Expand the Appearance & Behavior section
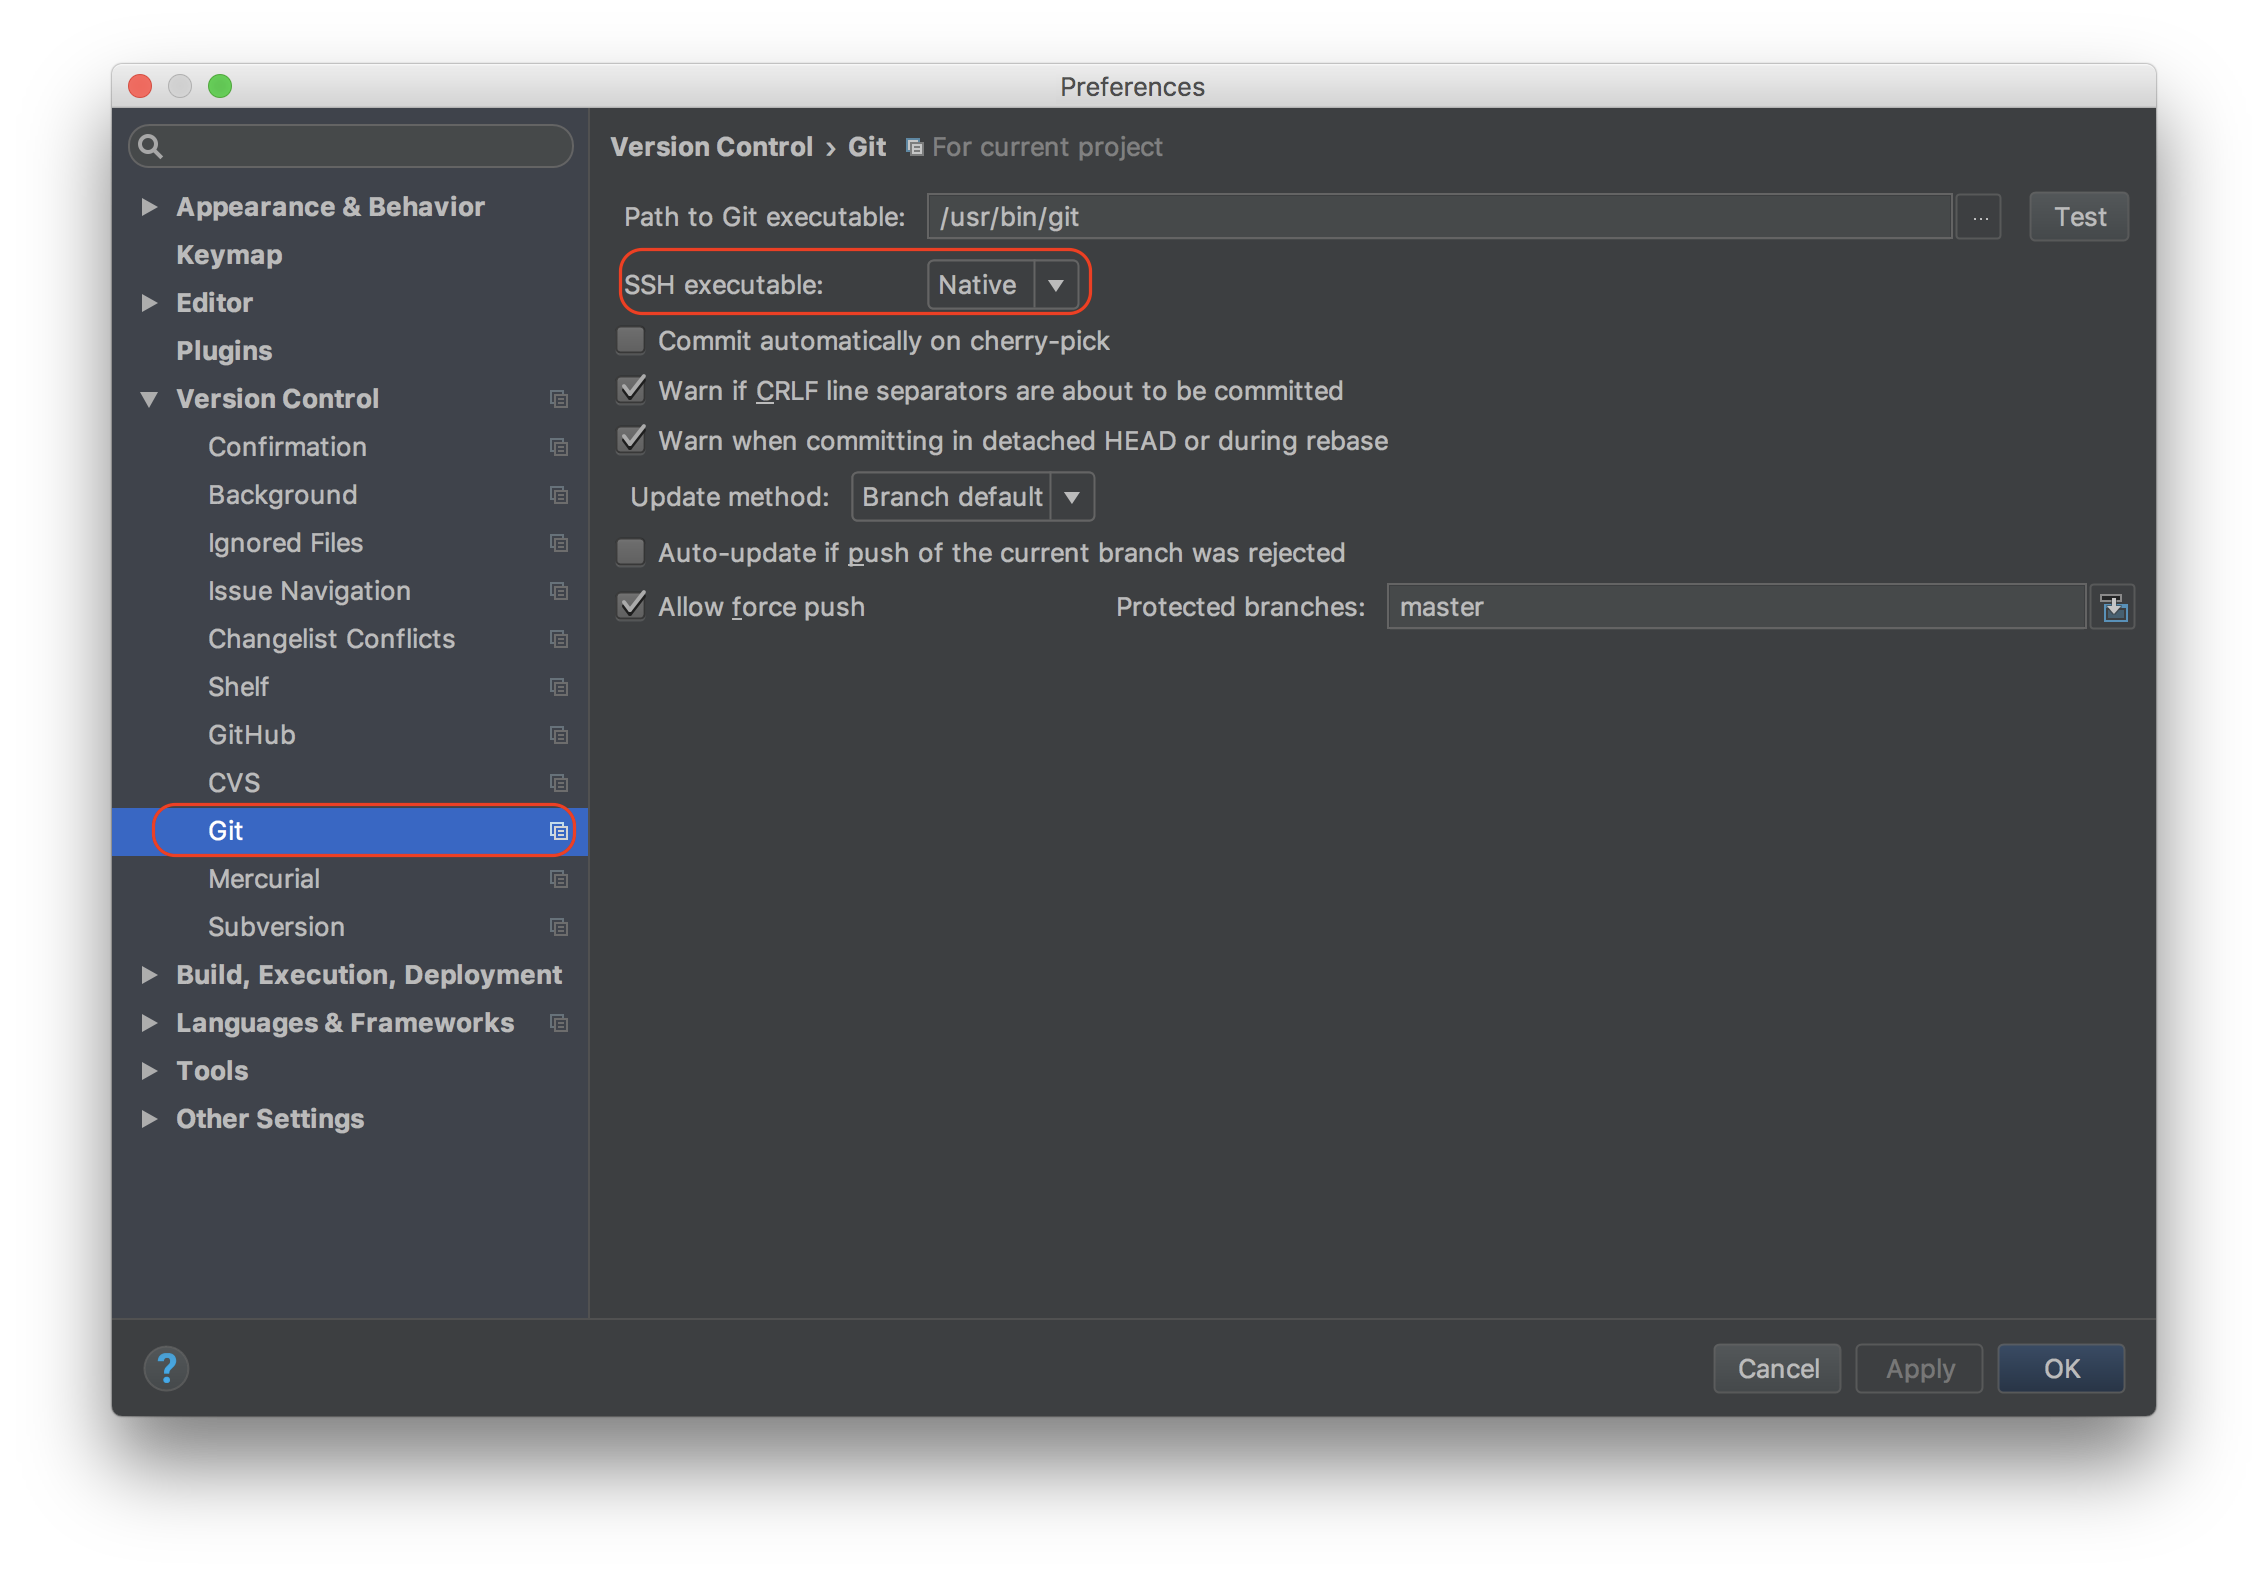 [x=150, y=206]
